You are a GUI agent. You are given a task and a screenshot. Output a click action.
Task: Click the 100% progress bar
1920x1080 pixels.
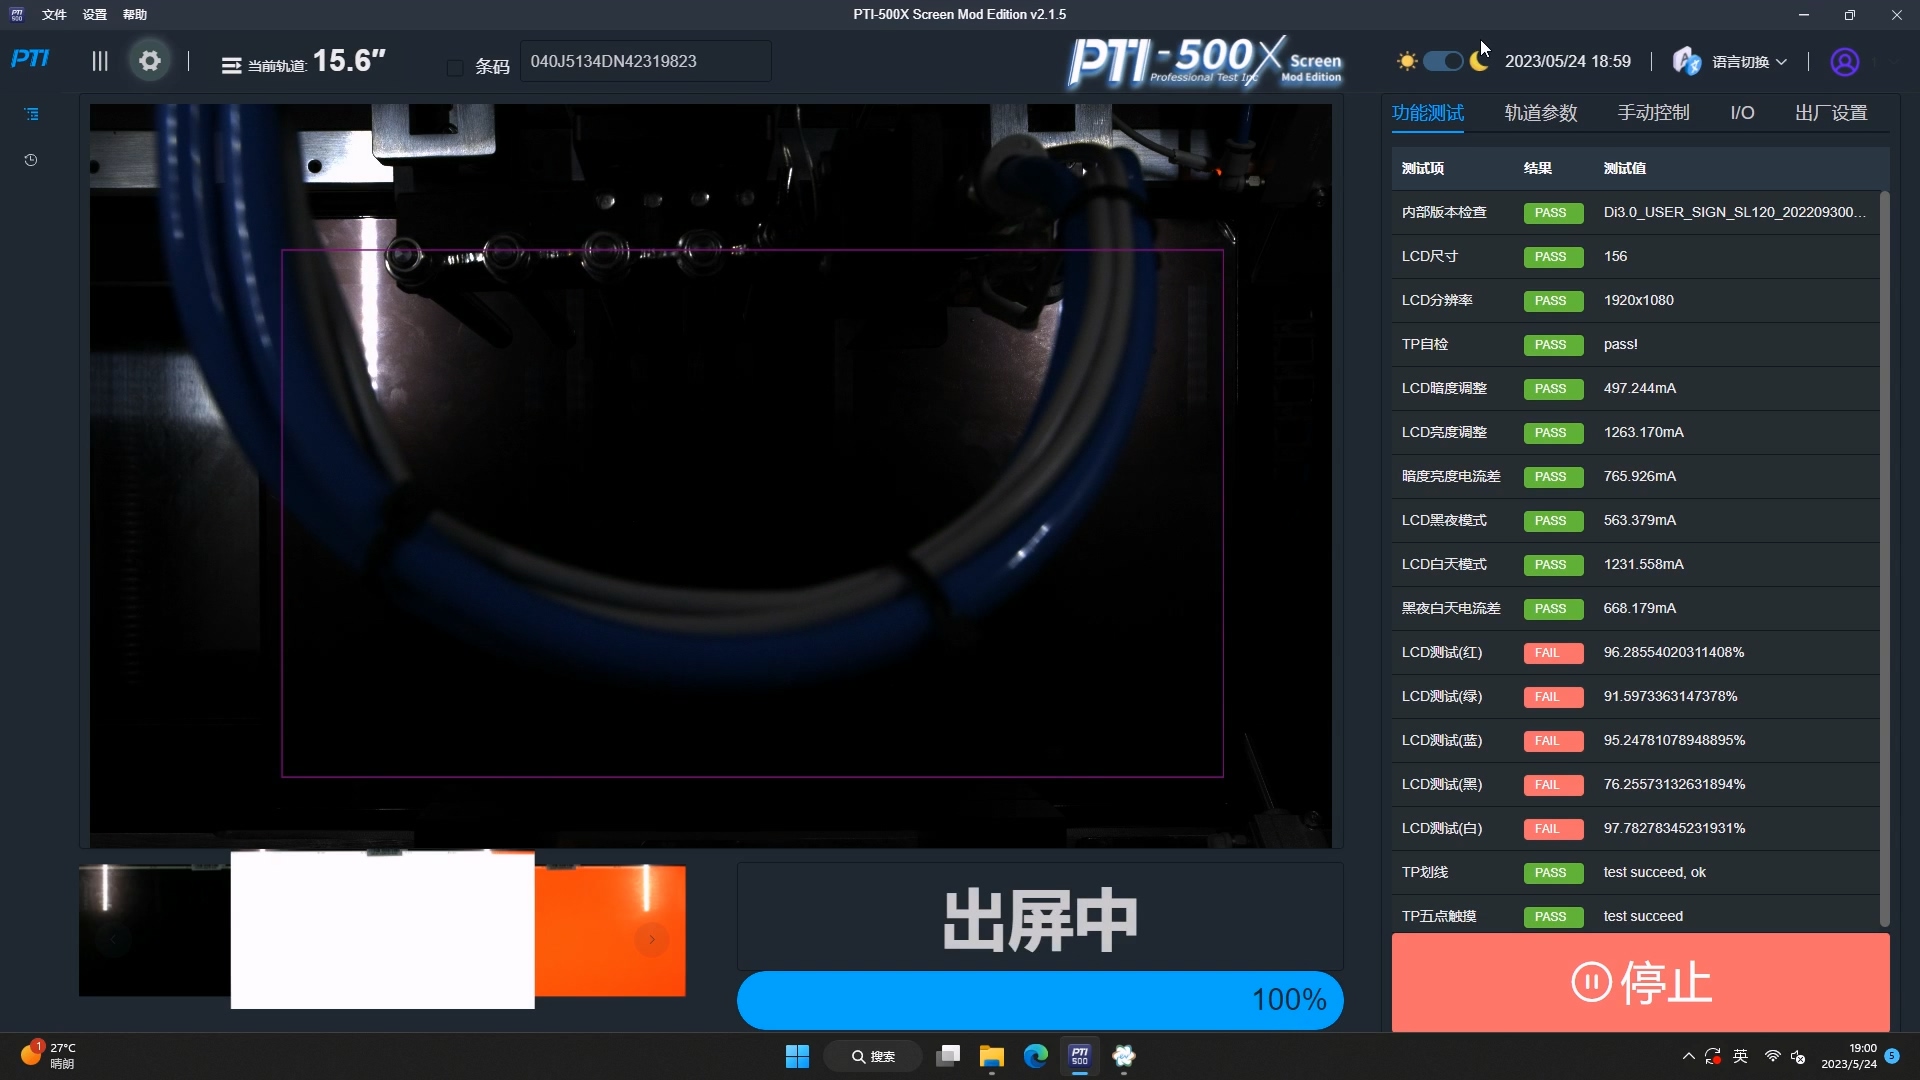click(x=1039, y=999)
